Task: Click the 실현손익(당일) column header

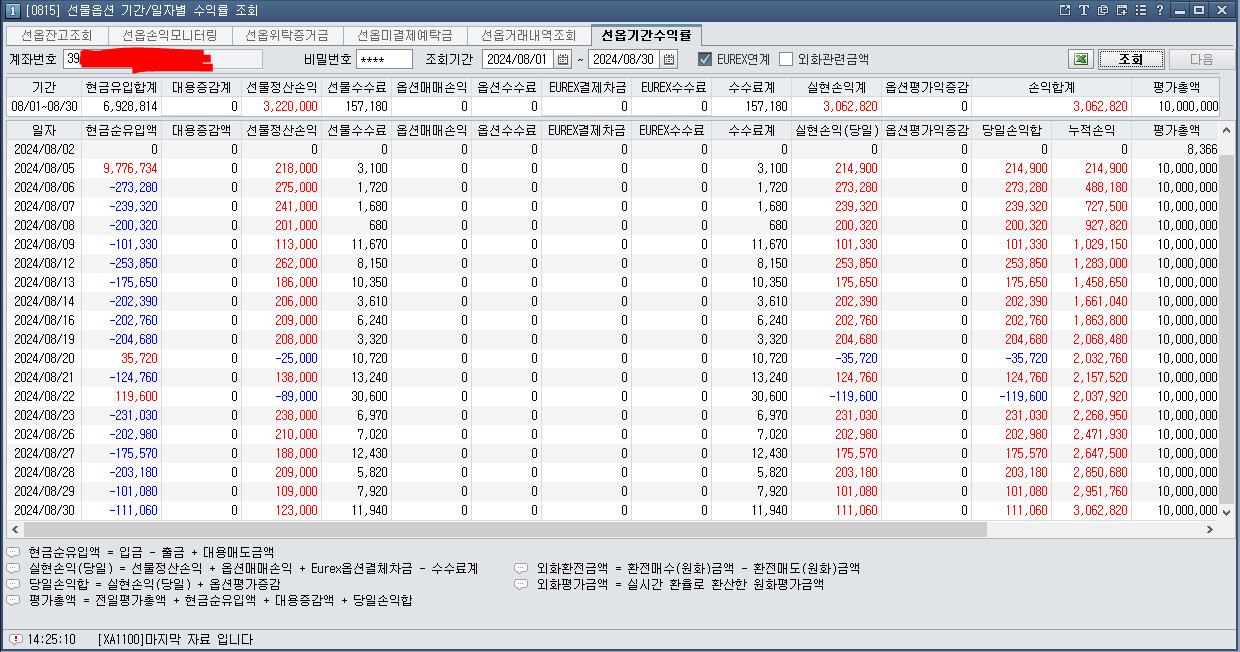Action: (x=838, y=130)
